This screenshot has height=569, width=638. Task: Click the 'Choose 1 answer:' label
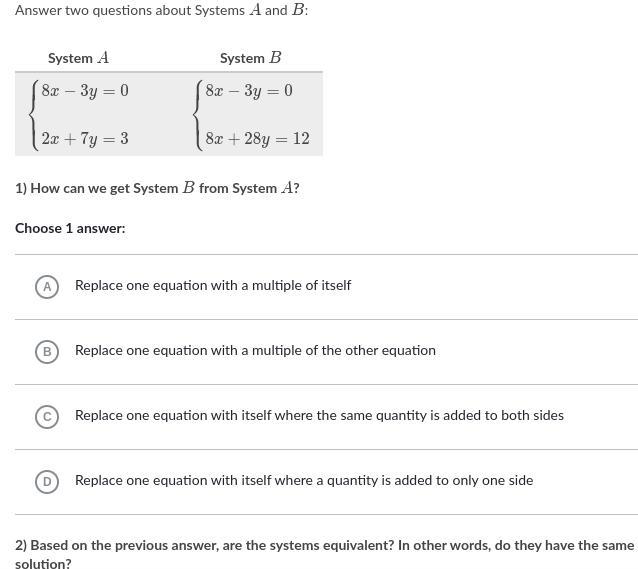tap(70, 228)
